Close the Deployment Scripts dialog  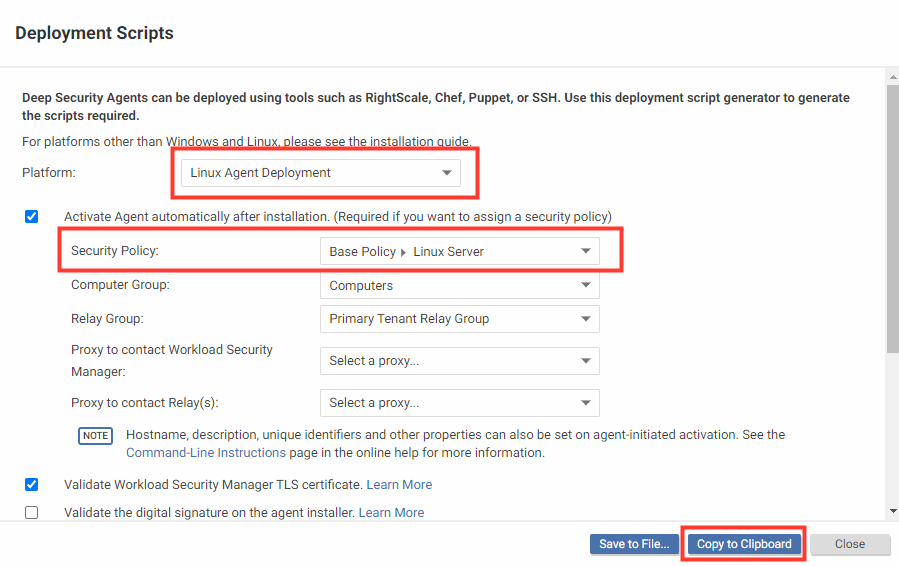850,544
